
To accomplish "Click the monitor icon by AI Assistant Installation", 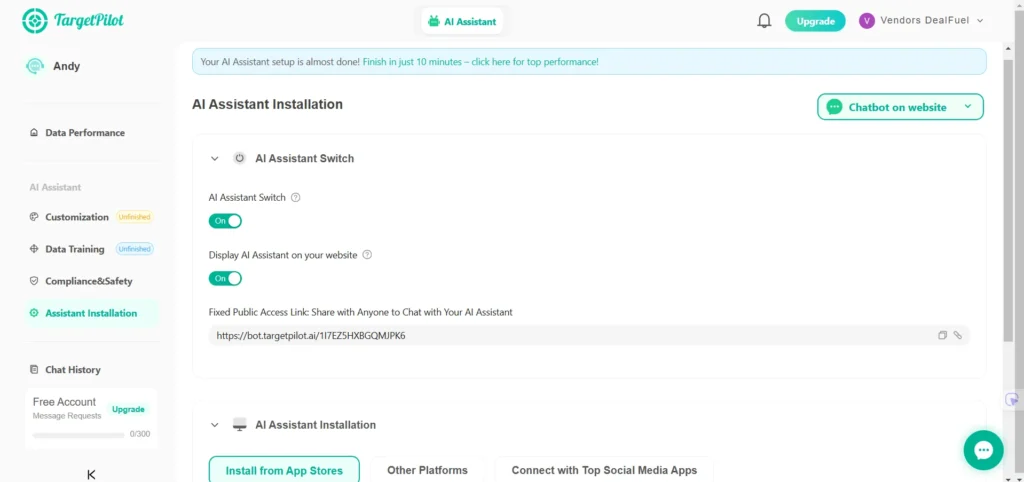I will point(240,425).
